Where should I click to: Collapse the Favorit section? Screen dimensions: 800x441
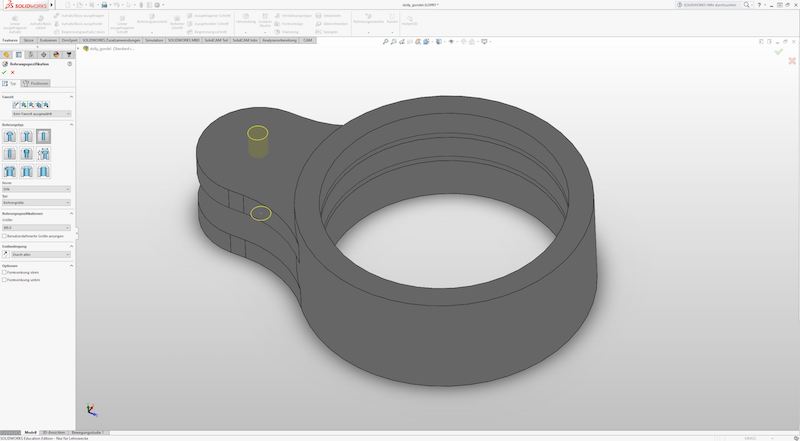click(71, 96)
